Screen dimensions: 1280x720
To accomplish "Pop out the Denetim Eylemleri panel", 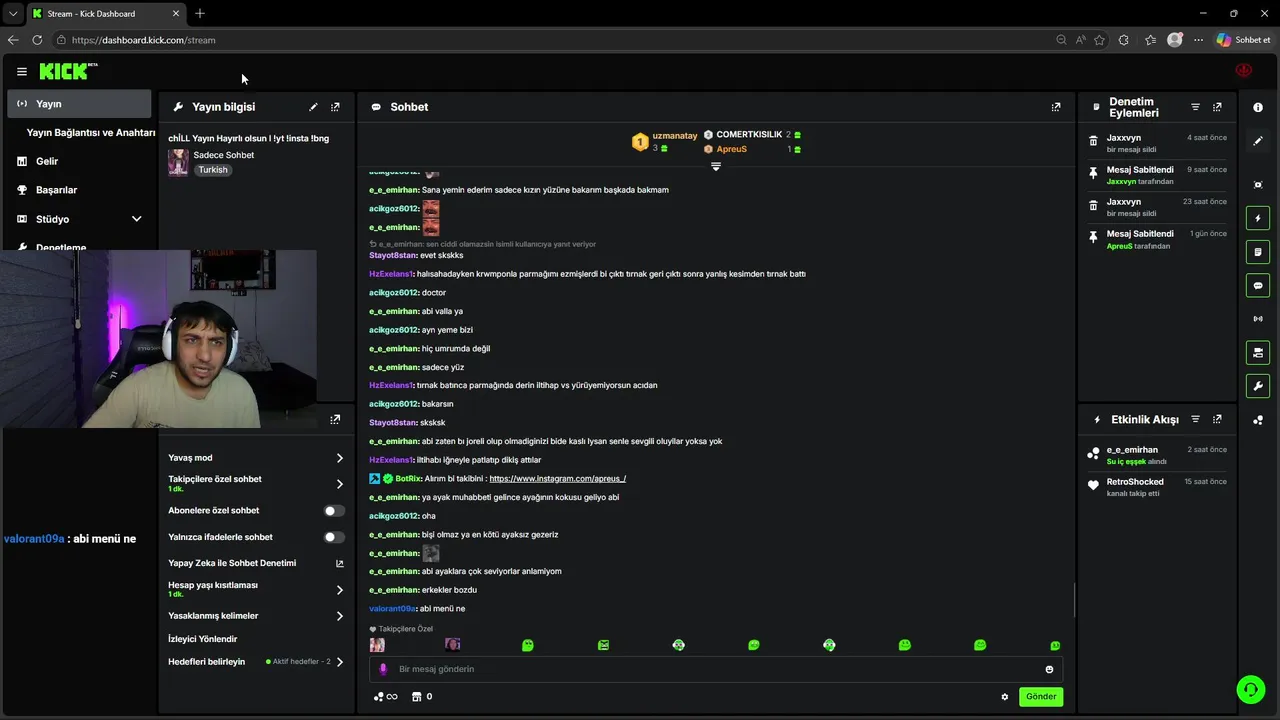I will click(x=1217, y=107).
